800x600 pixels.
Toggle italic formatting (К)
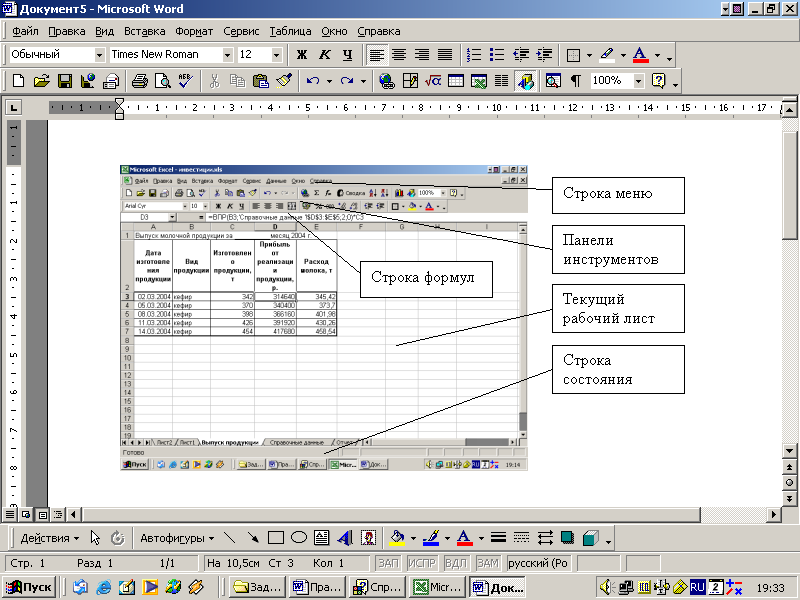324,54
